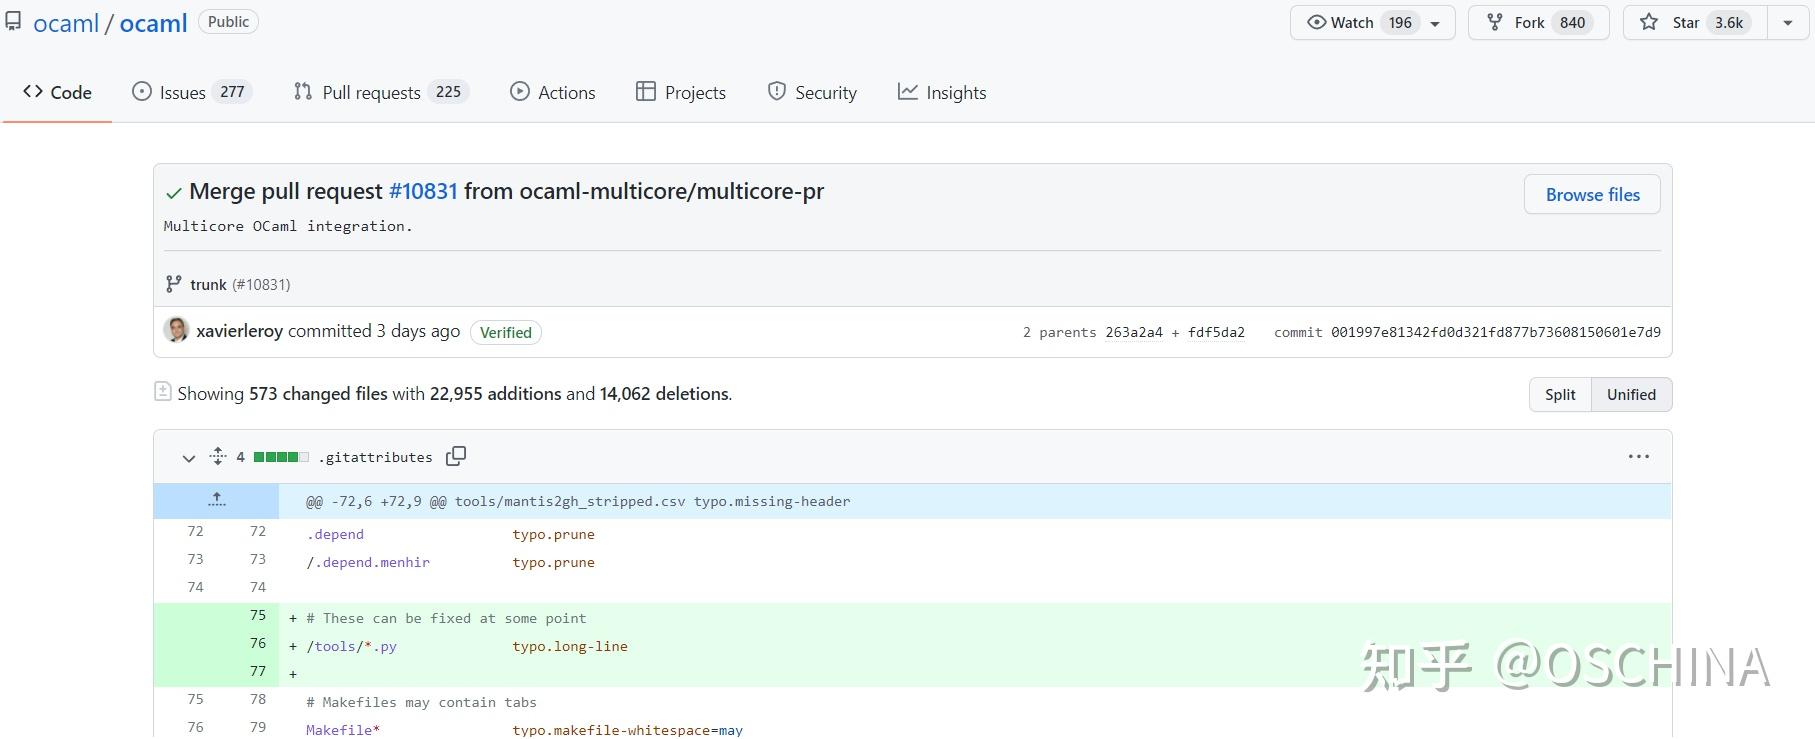Screen dimensions: 1815x739
Task: Click the 'typo.long-line' attribute text
Action: [570, 646]
